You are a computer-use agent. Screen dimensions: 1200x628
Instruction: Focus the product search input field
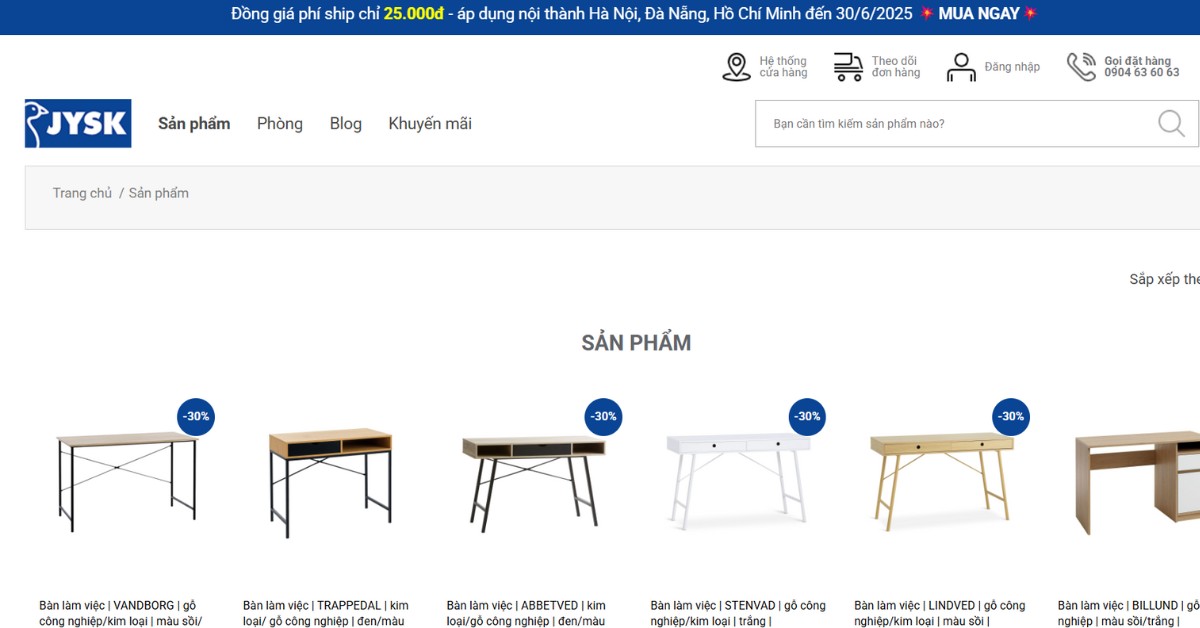coord(957,124)
